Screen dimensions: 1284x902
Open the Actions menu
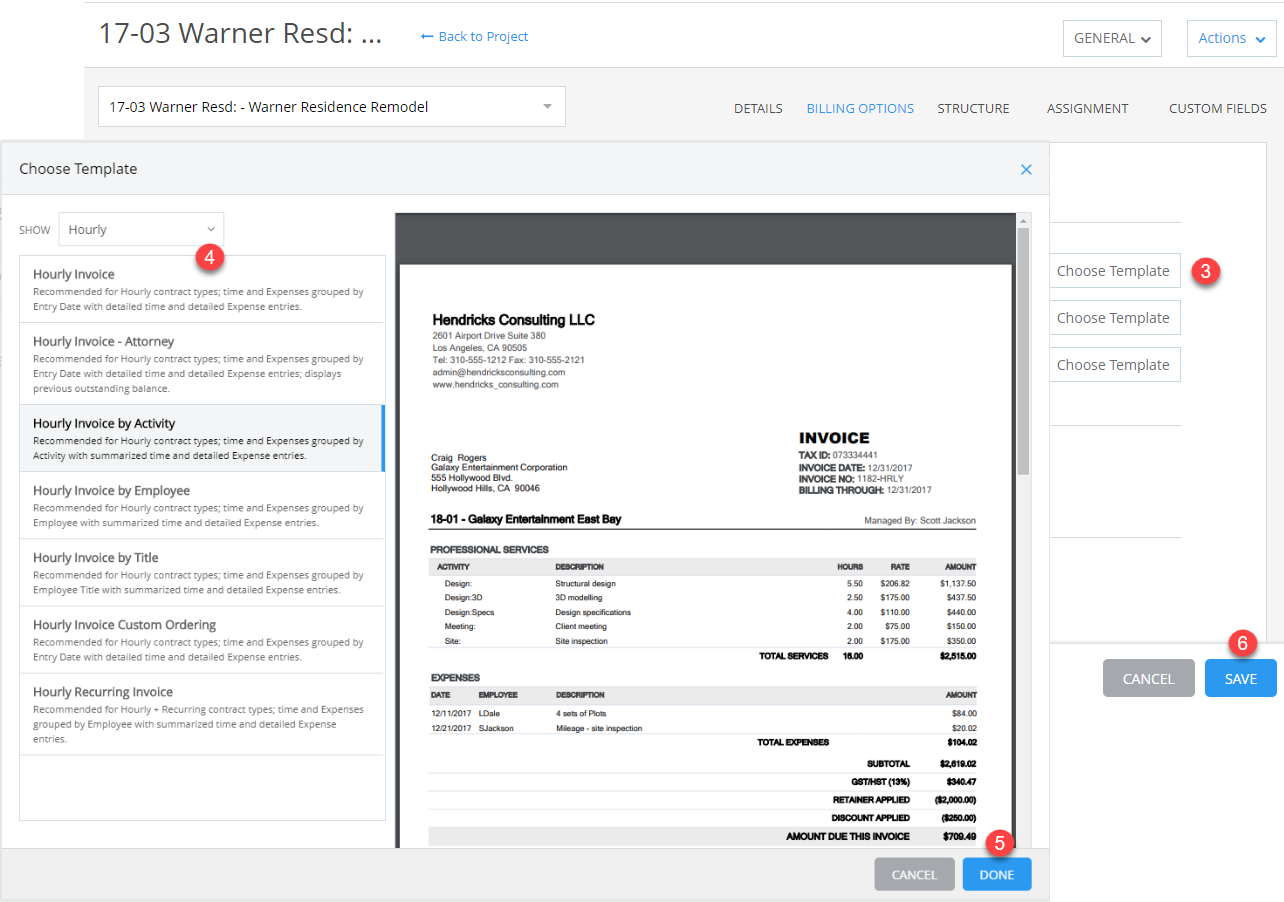(1231, 38)
